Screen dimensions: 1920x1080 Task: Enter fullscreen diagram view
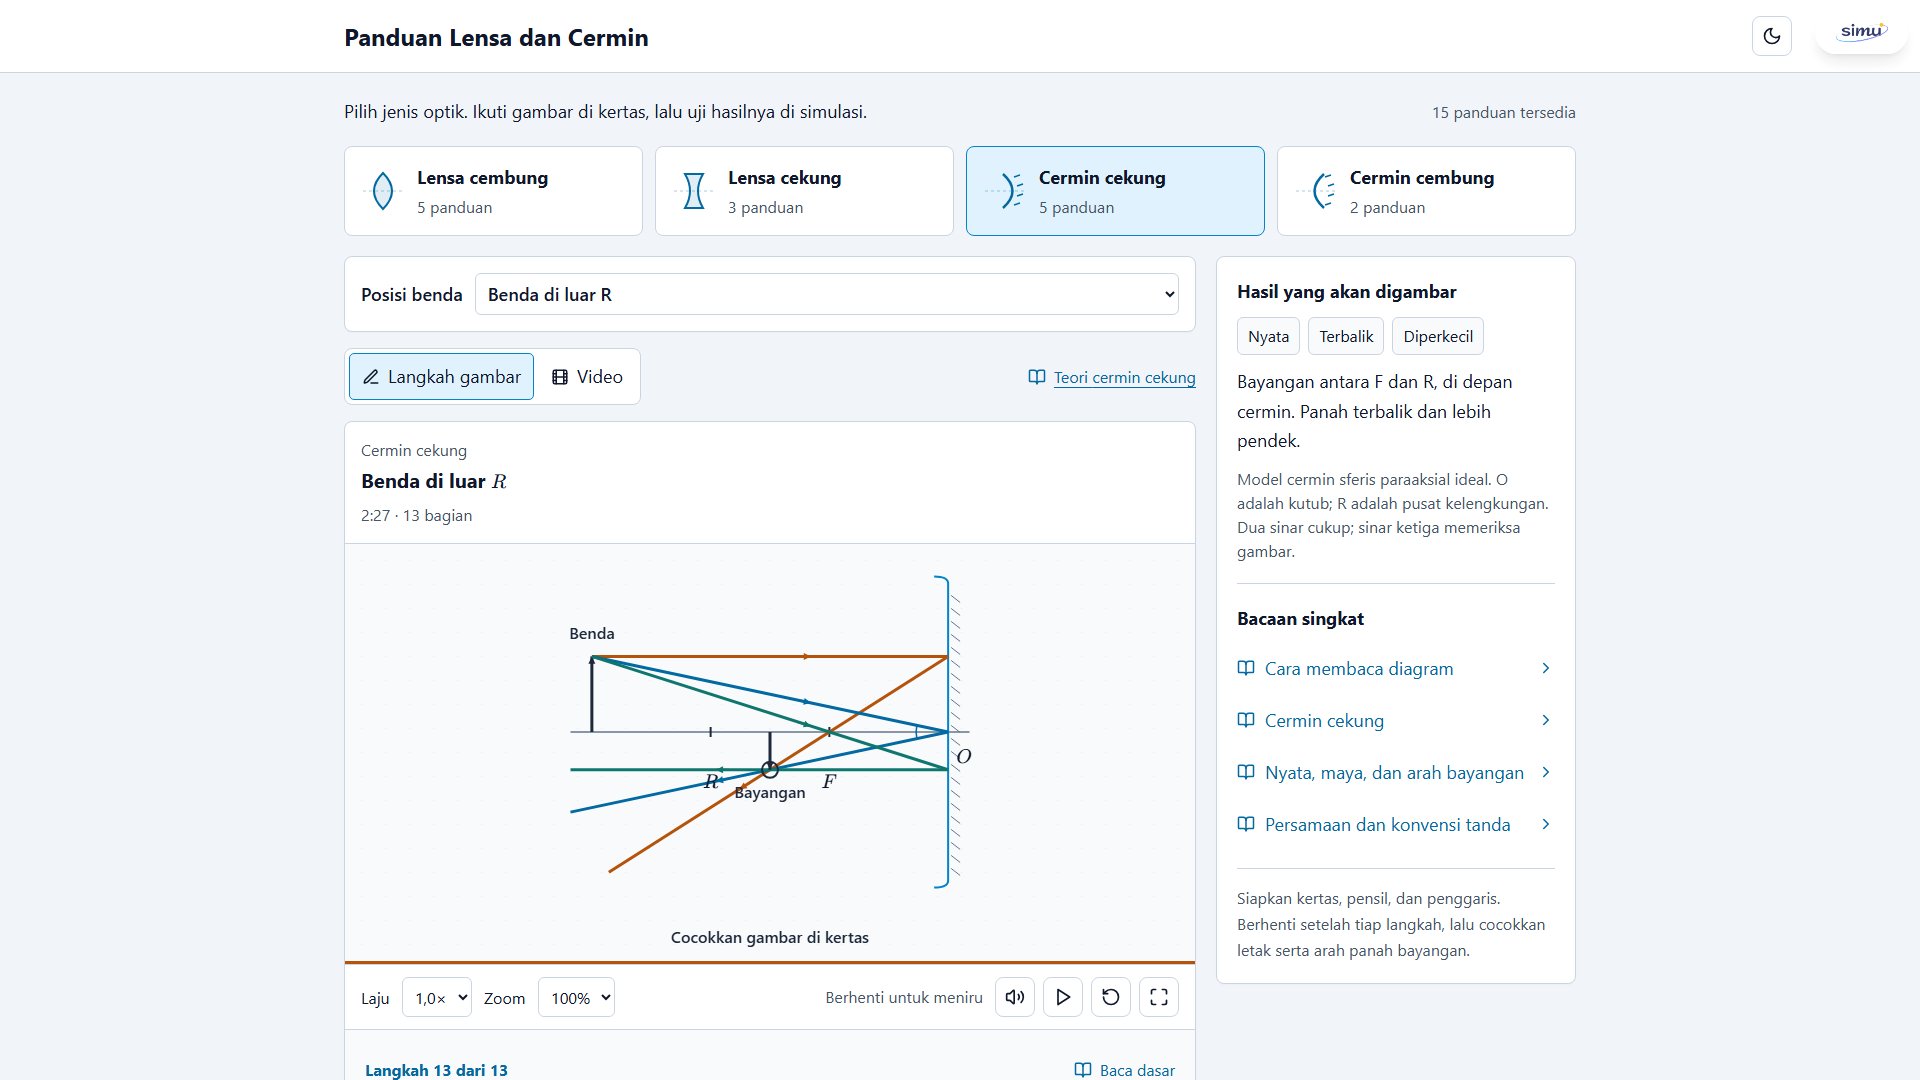(1158, 997)
